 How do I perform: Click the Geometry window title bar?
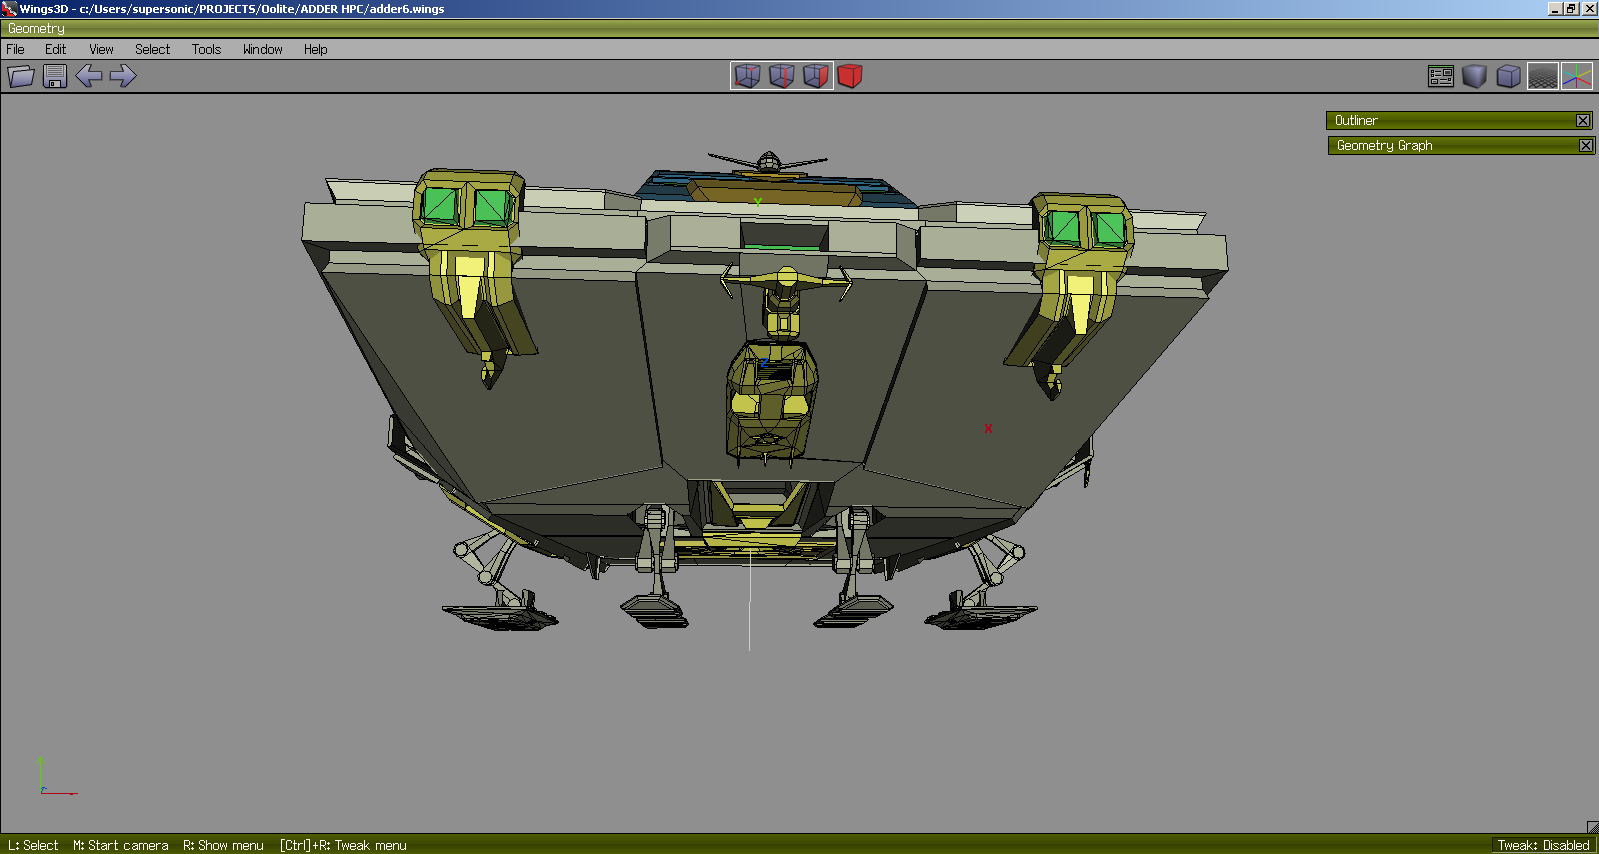click(x=799, y=29)
